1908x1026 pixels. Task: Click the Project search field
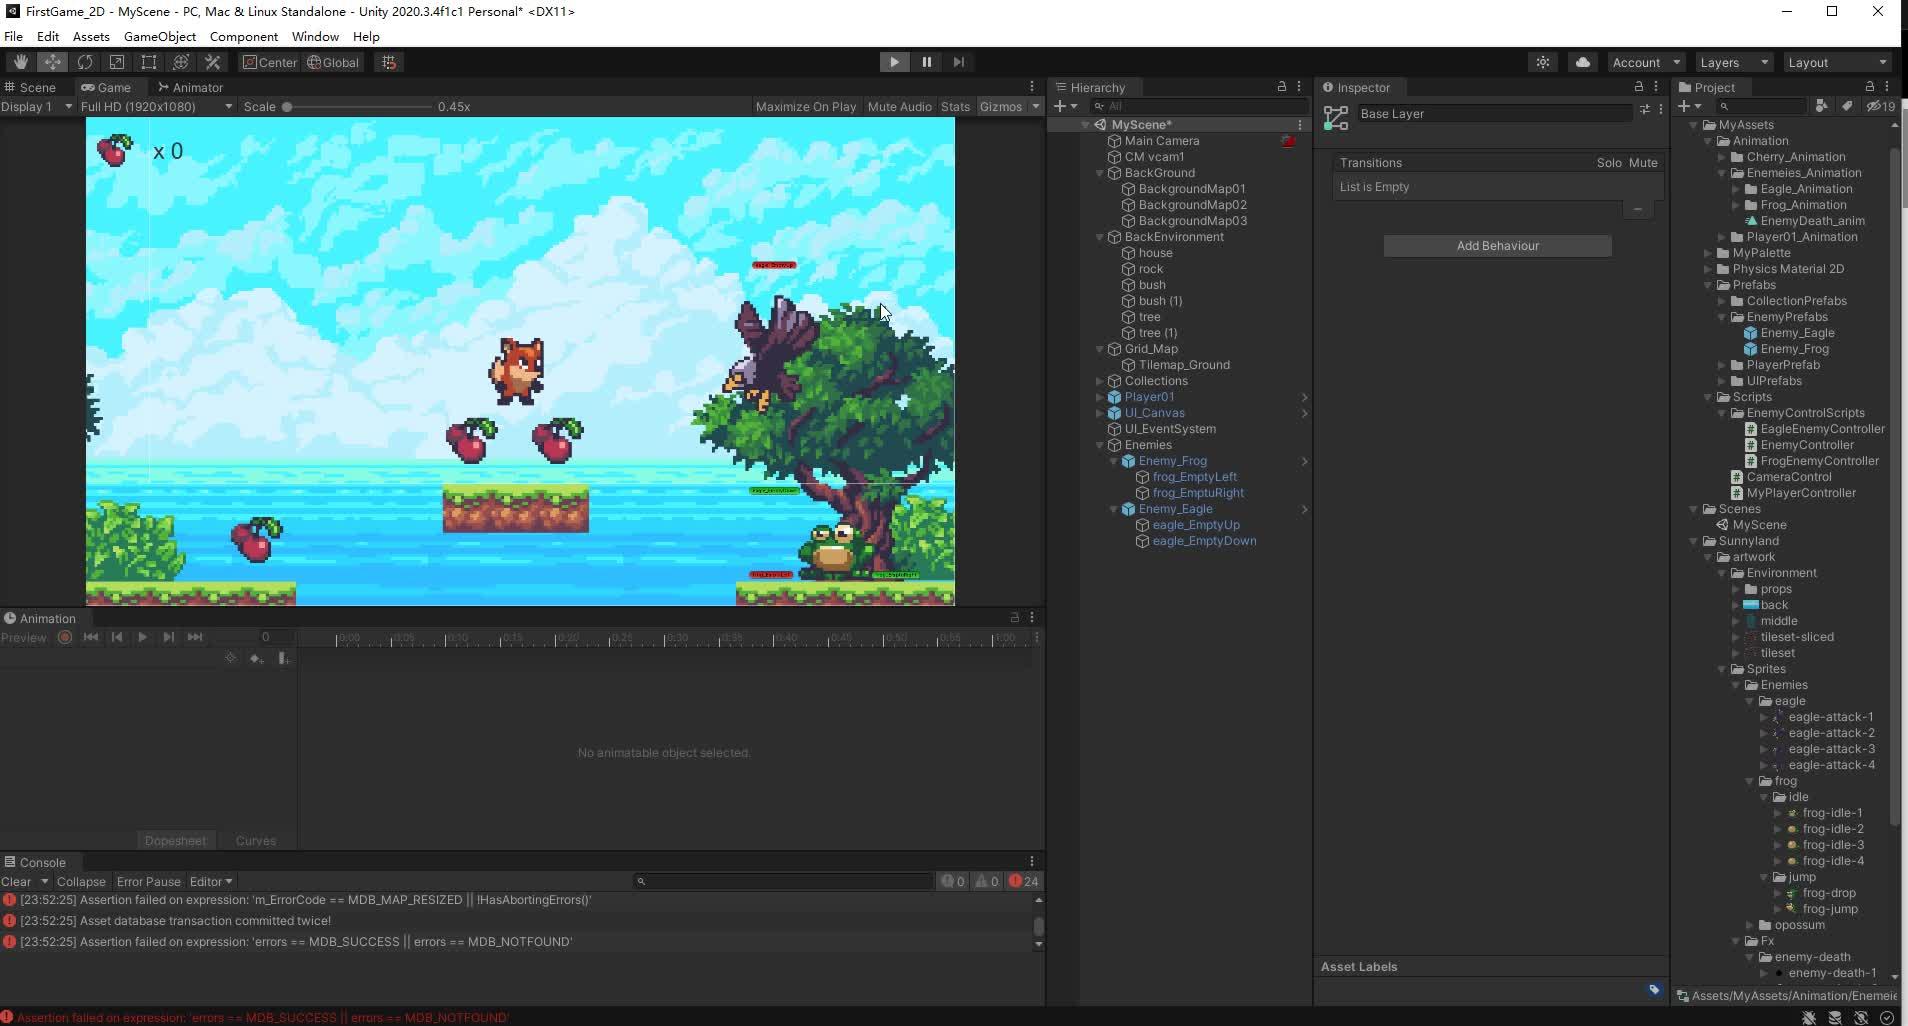pyautogui.click(x=1762, y=106)
